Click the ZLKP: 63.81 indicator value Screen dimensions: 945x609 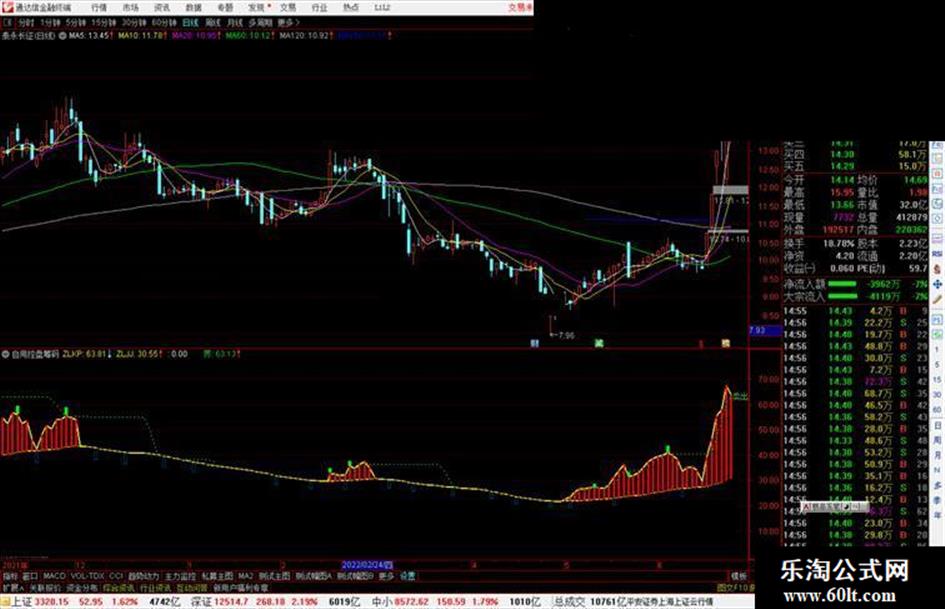pyautogui.click(x=87, y=355)
